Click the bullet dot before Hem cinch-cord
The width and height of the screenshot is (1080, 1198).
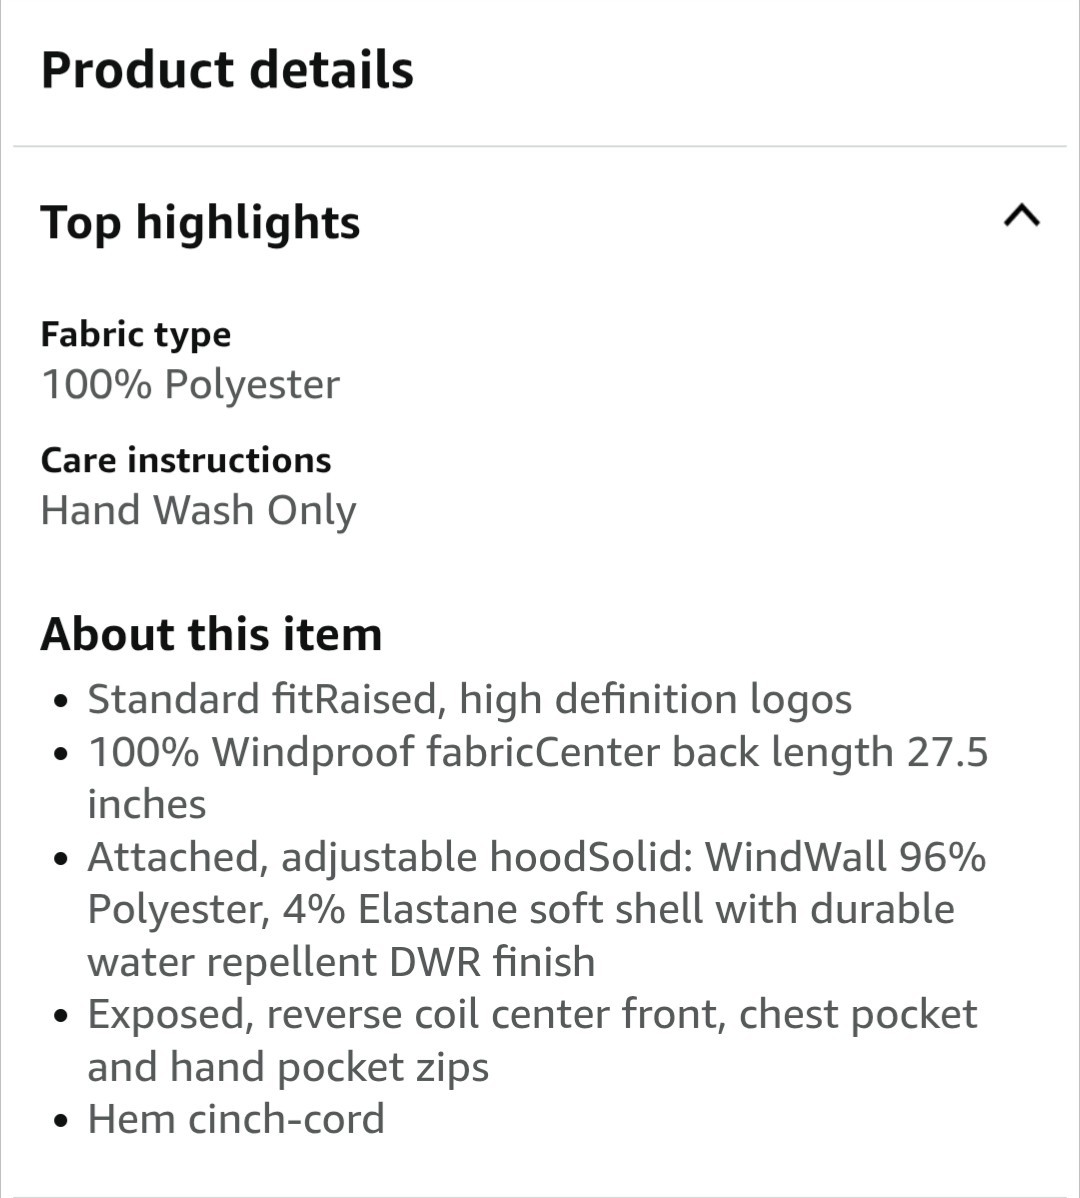coord(62,1121)
